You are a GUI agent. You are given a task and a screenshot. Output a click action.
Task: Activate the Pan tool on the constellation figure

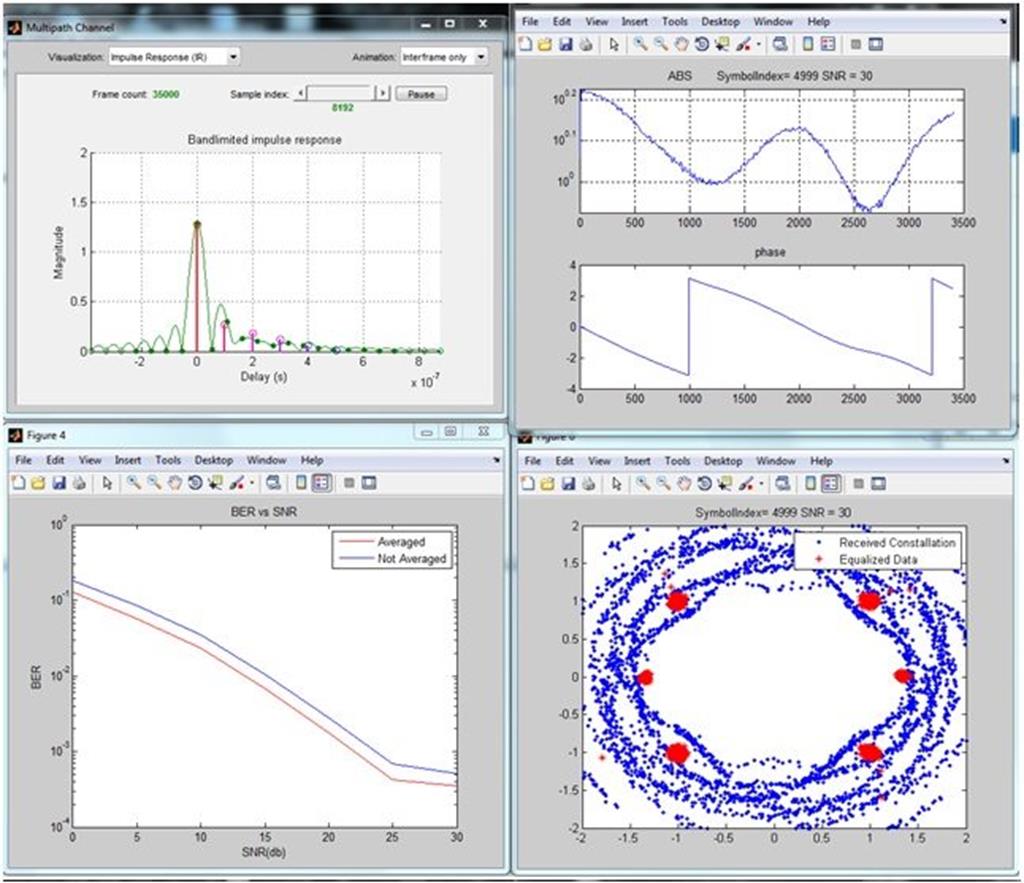pyautogui.click(x=684, y=483)
